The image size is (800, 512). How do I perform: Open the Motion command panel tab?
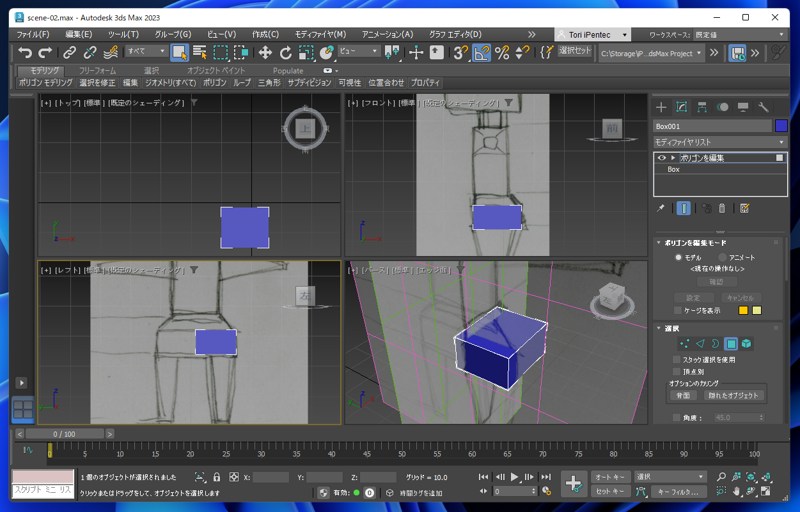(722, 107)
